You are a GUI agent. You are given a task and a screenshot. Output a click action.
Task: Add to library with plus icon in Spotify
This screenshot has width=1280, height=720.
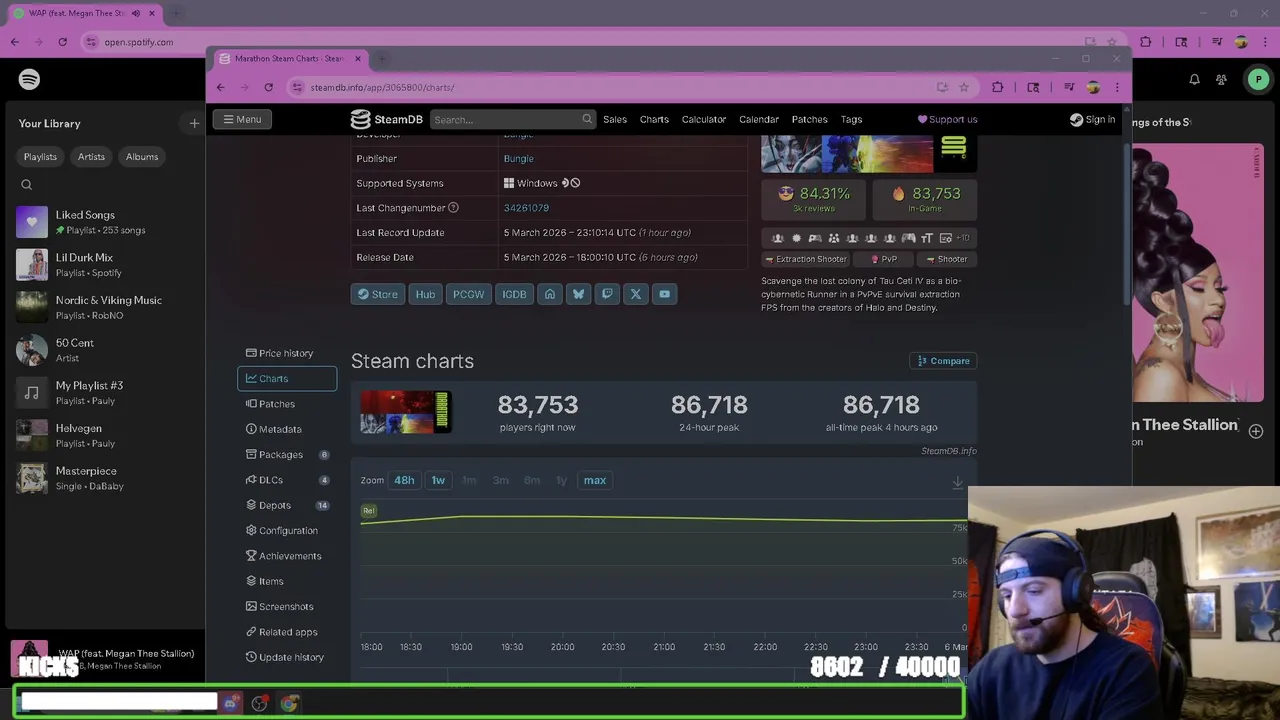(x=194, y=123)
